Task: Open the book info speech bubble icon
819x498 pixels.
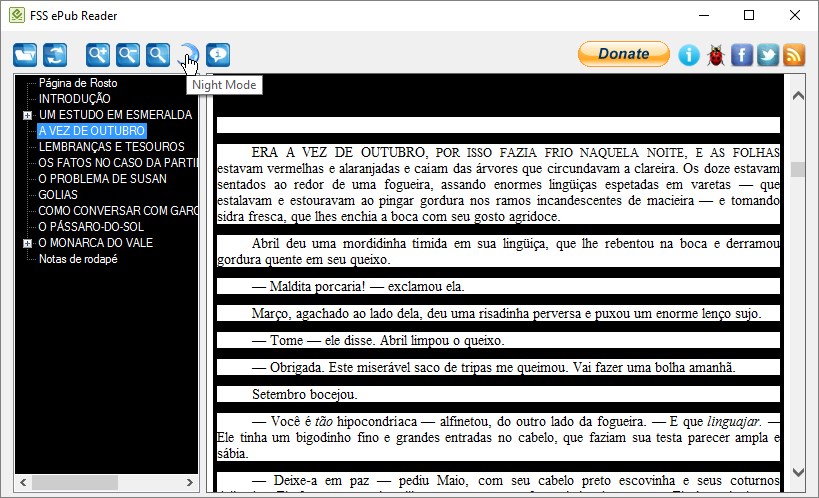Action: point(218,55)
